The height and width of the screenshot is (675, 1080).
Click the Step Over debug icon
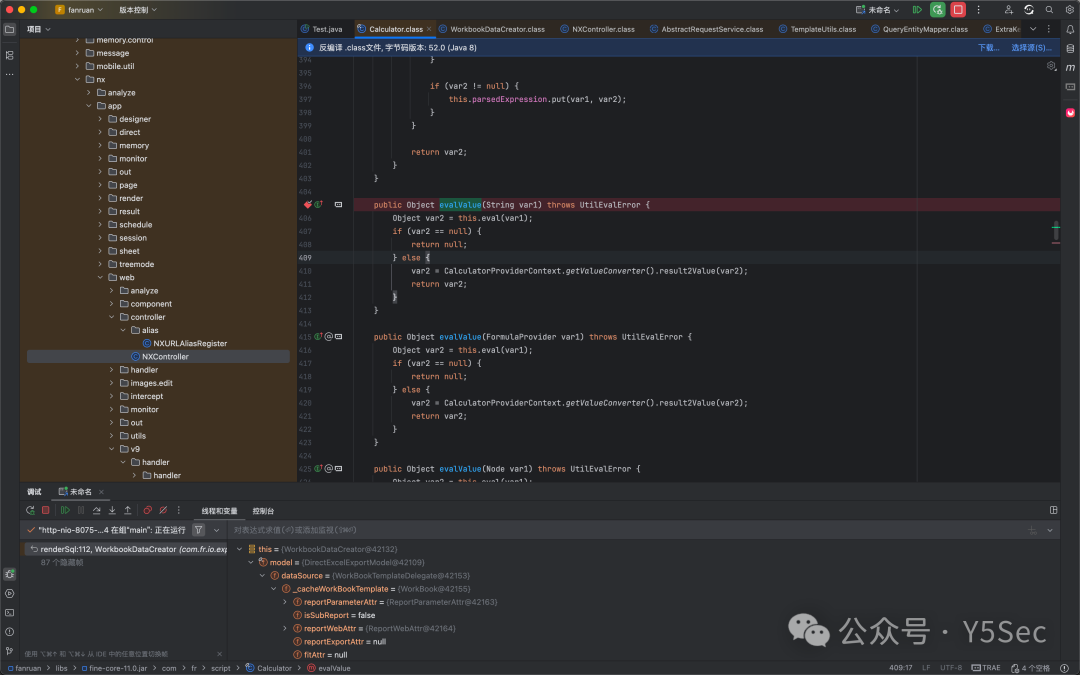tap(96, 510)
